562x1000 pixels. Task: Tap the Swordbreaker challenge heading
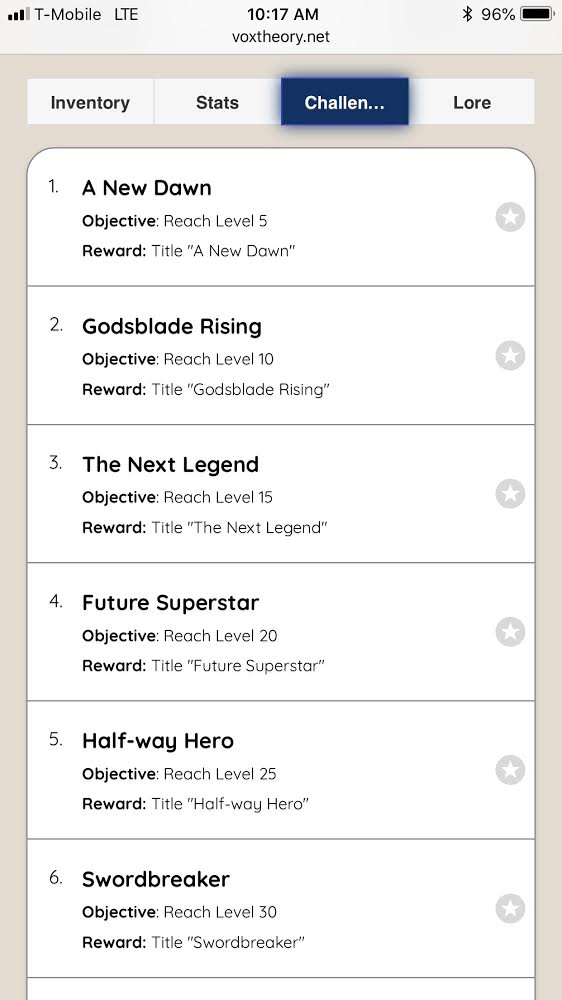point(156,879)
